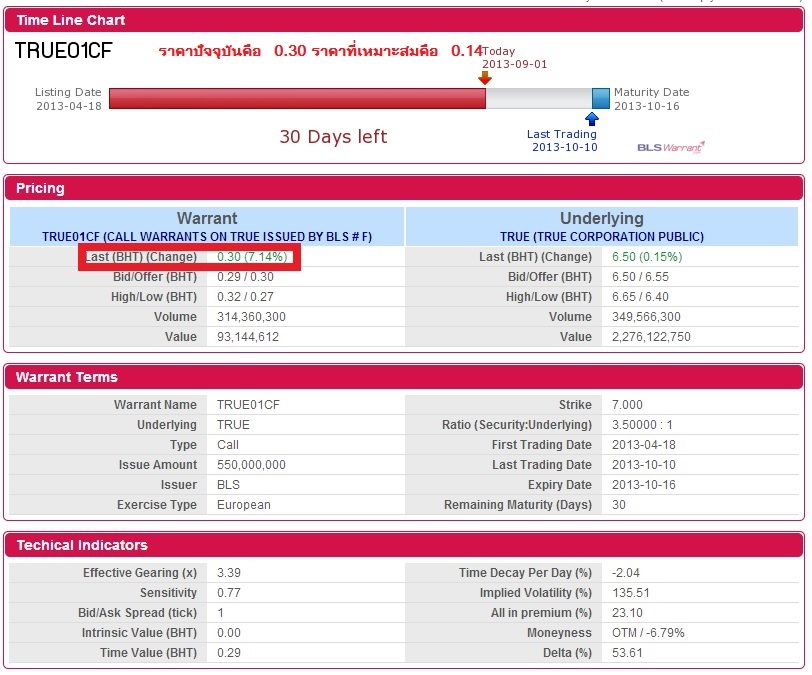This screenshot has width=812, height=675.
Task: Click the Underlying value TRUE in Warrant Terms
Action: [x=233, y=425]
